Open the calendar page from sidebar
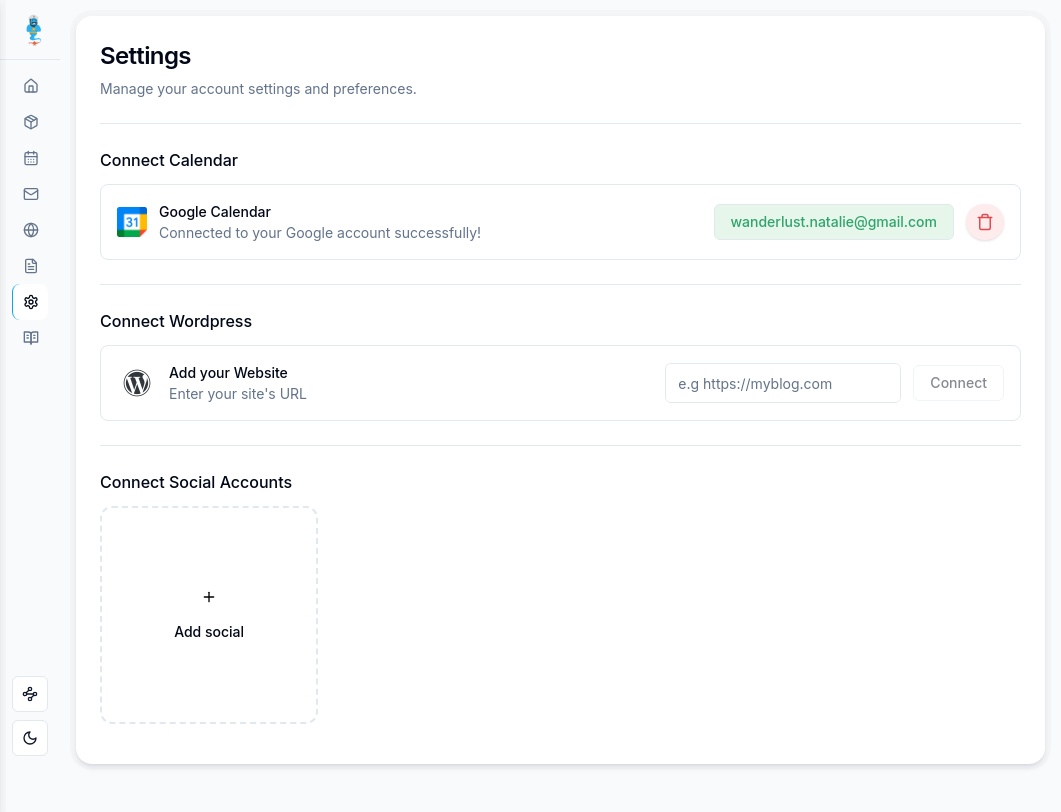This screenshot has width=1061, height=812. coord(31,158)
